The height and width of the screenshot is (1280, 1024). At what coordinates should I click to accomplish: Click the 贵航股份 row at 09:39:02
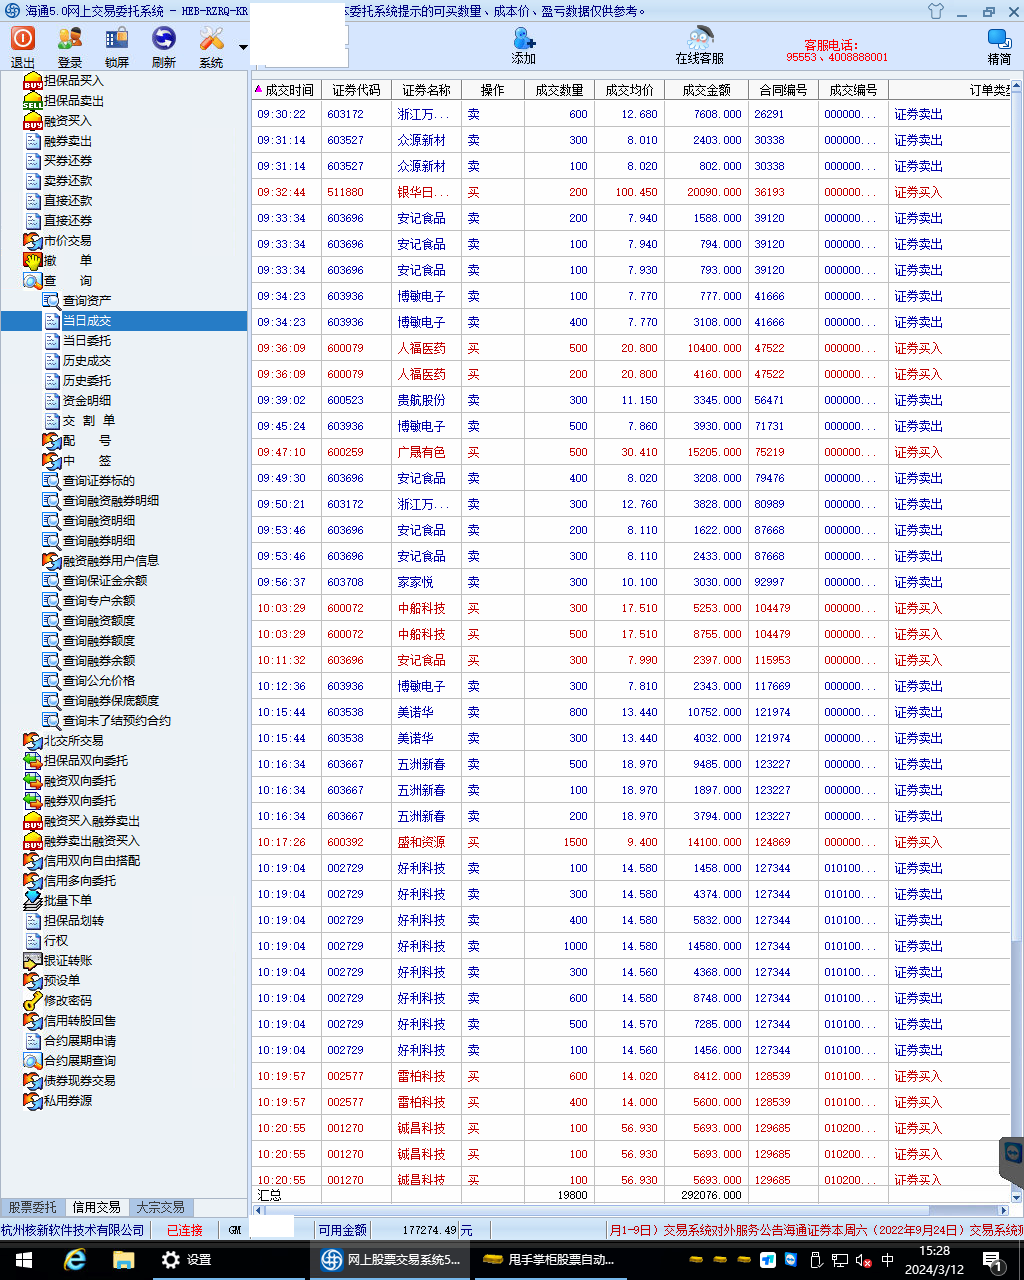[631, 400]
